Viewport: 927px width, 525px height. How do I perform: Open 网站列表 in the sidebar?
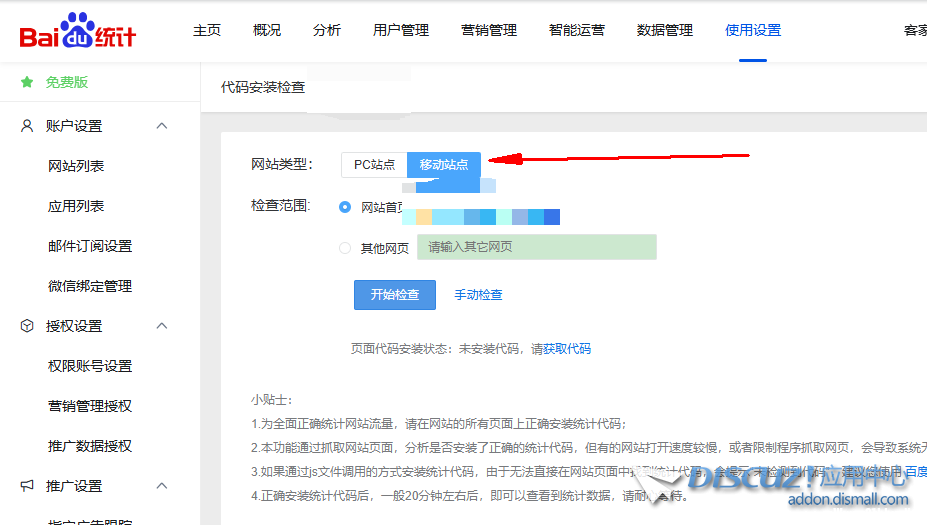[x=76, y=166]
